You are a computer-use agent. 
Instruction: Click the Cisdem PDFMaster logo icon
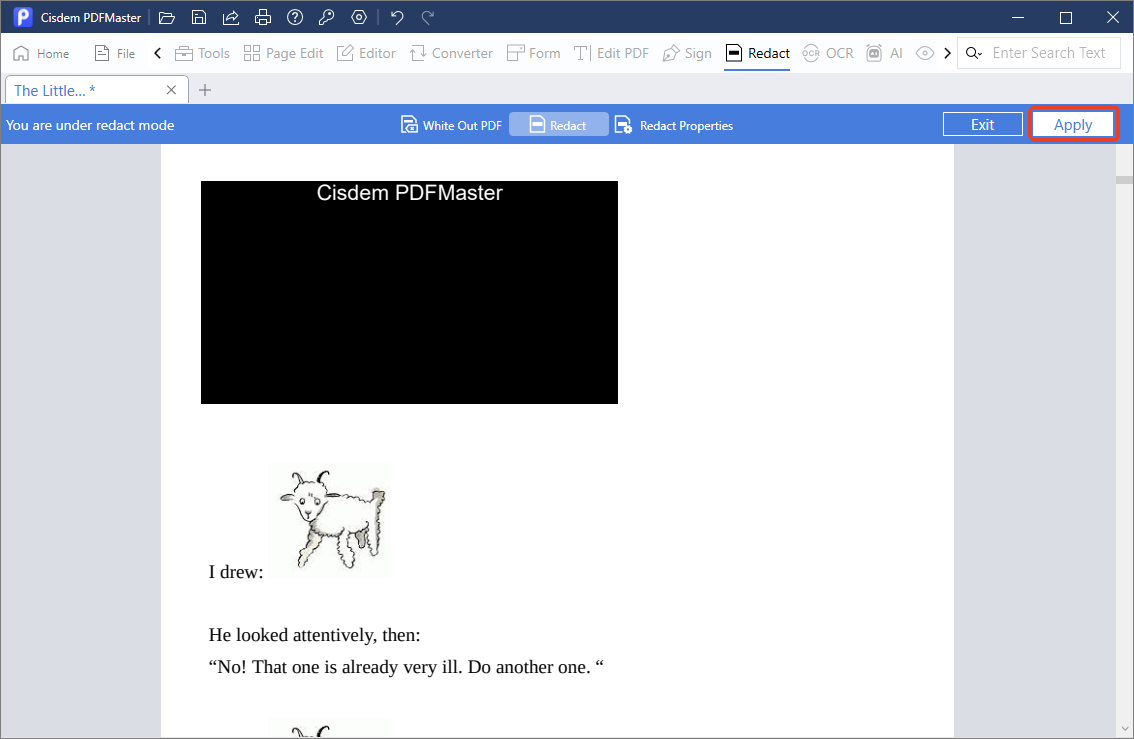tap(22, 17)
